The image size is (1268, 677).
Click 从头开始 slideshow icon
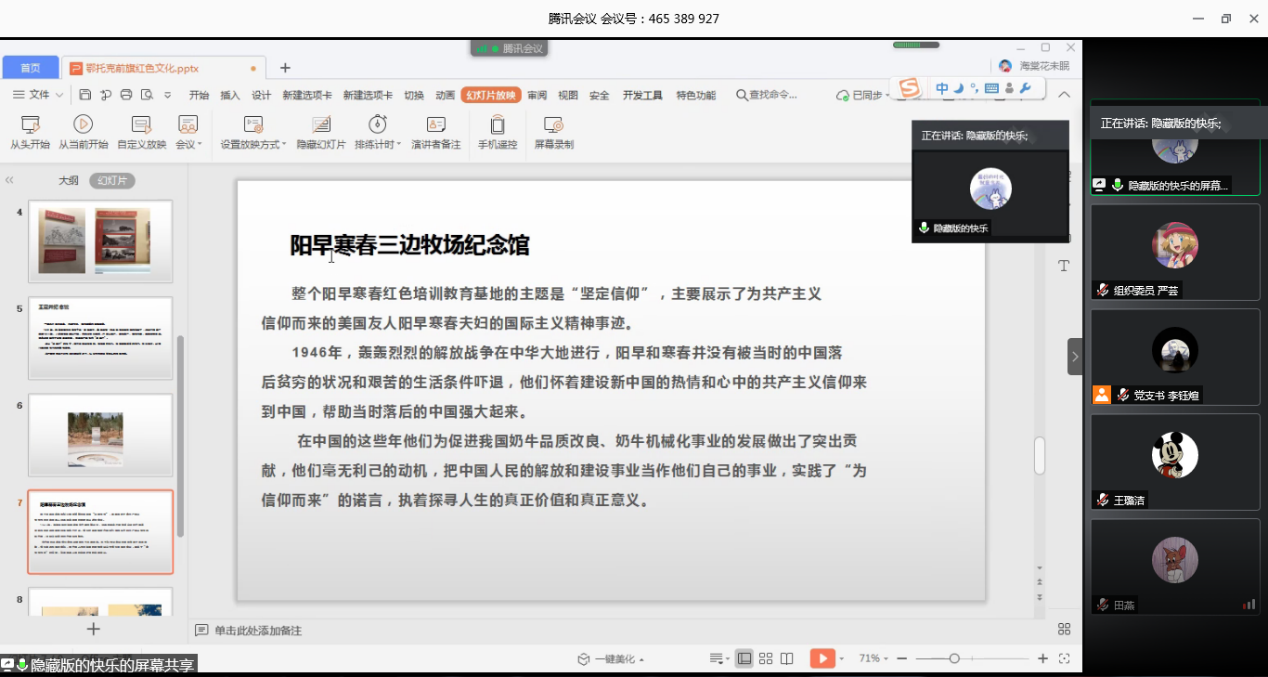[x=30, y=125]
